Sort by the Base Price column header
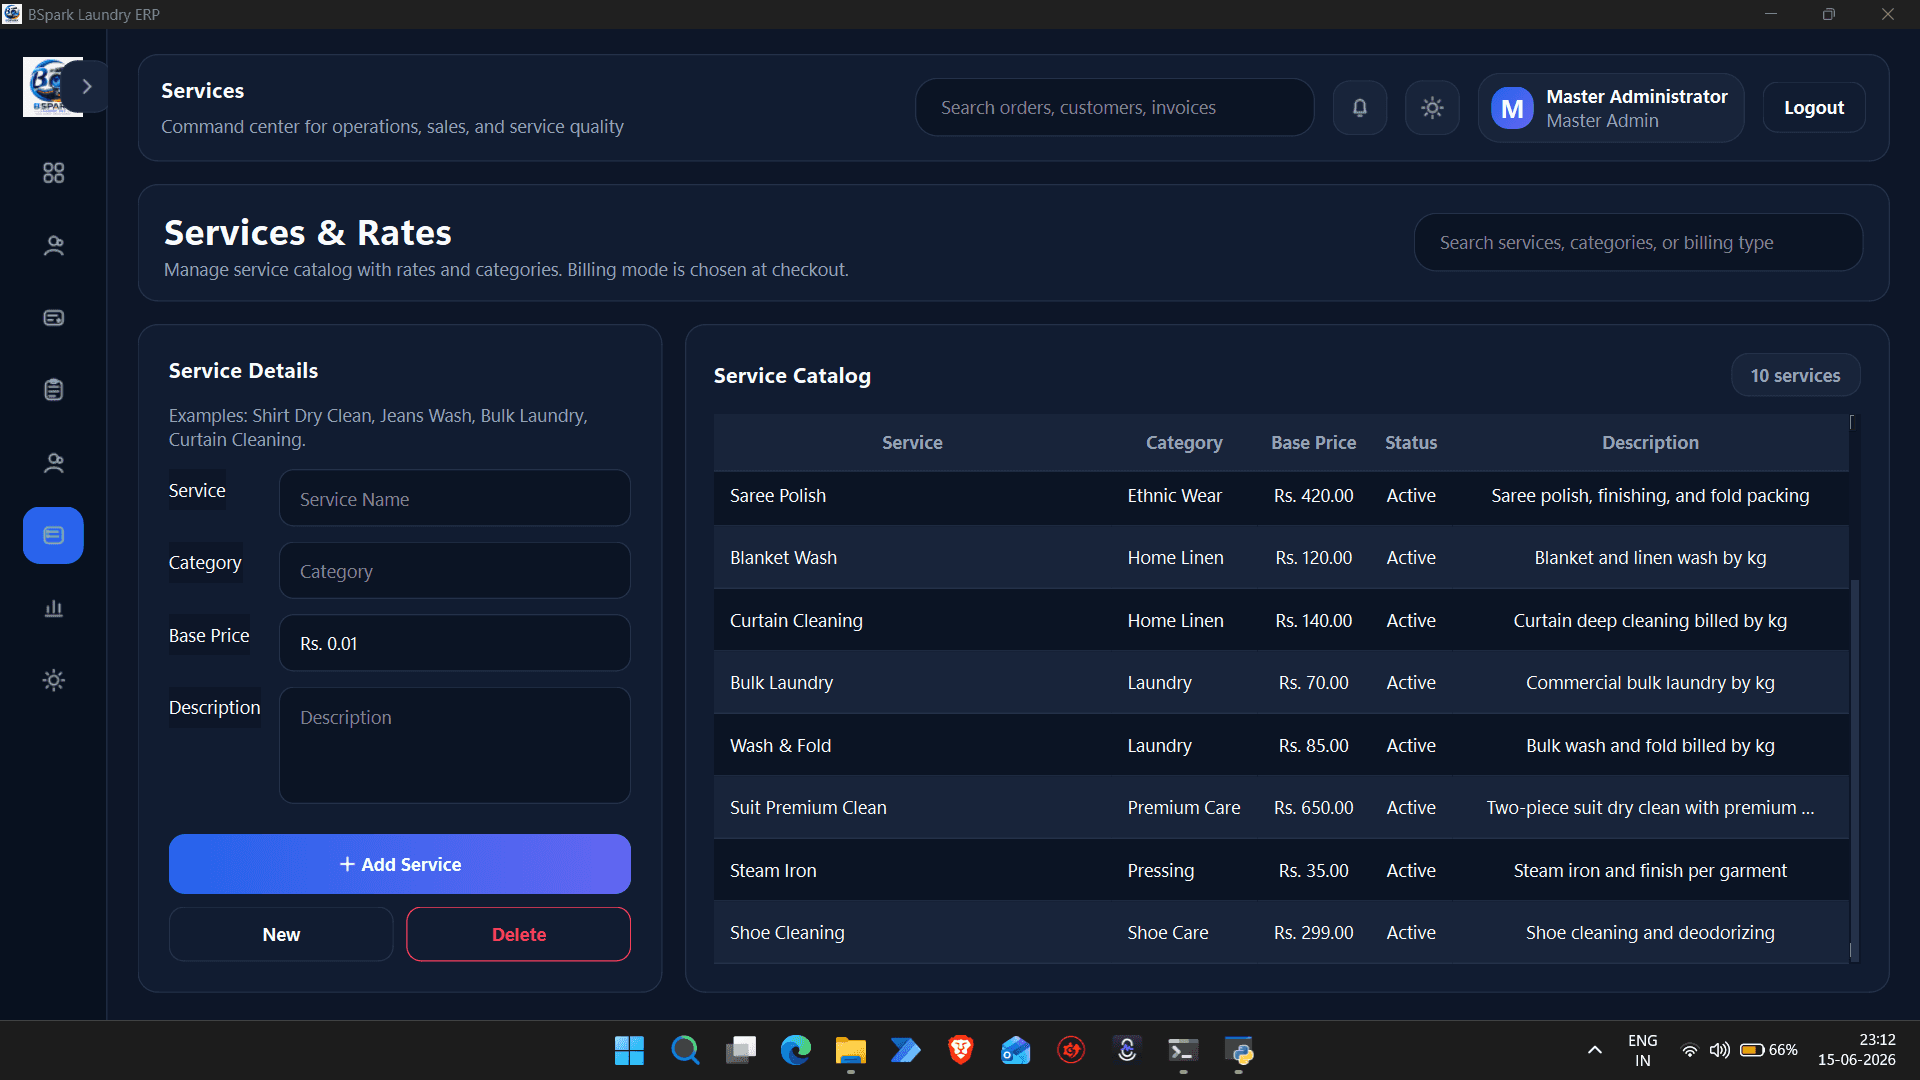1920x1080 pixels. [1313, 442]
